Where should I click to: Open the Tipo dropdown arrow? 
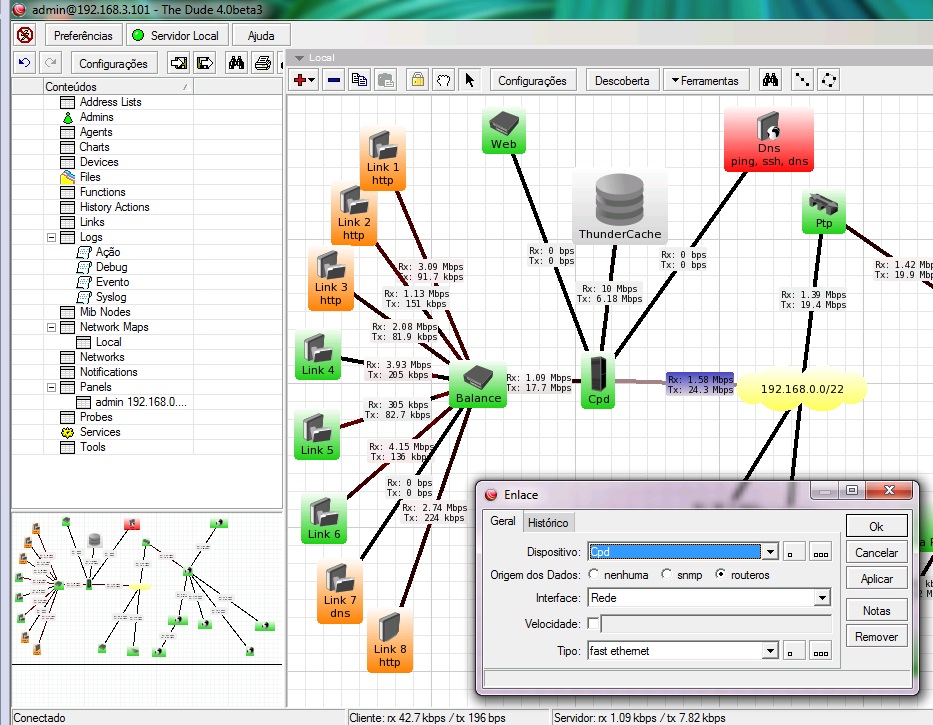(770, 651)
